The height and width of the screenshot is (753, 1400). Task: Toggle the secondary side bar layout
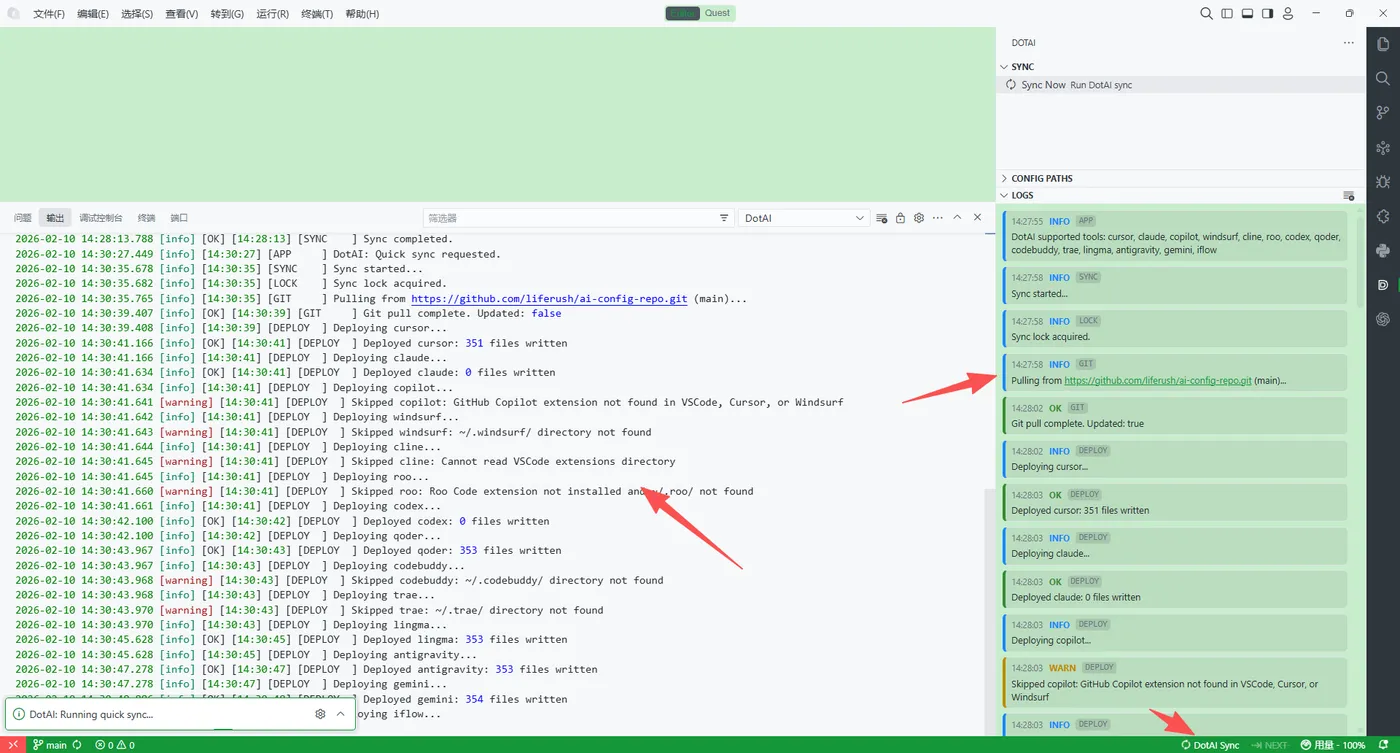(1267, 14)
